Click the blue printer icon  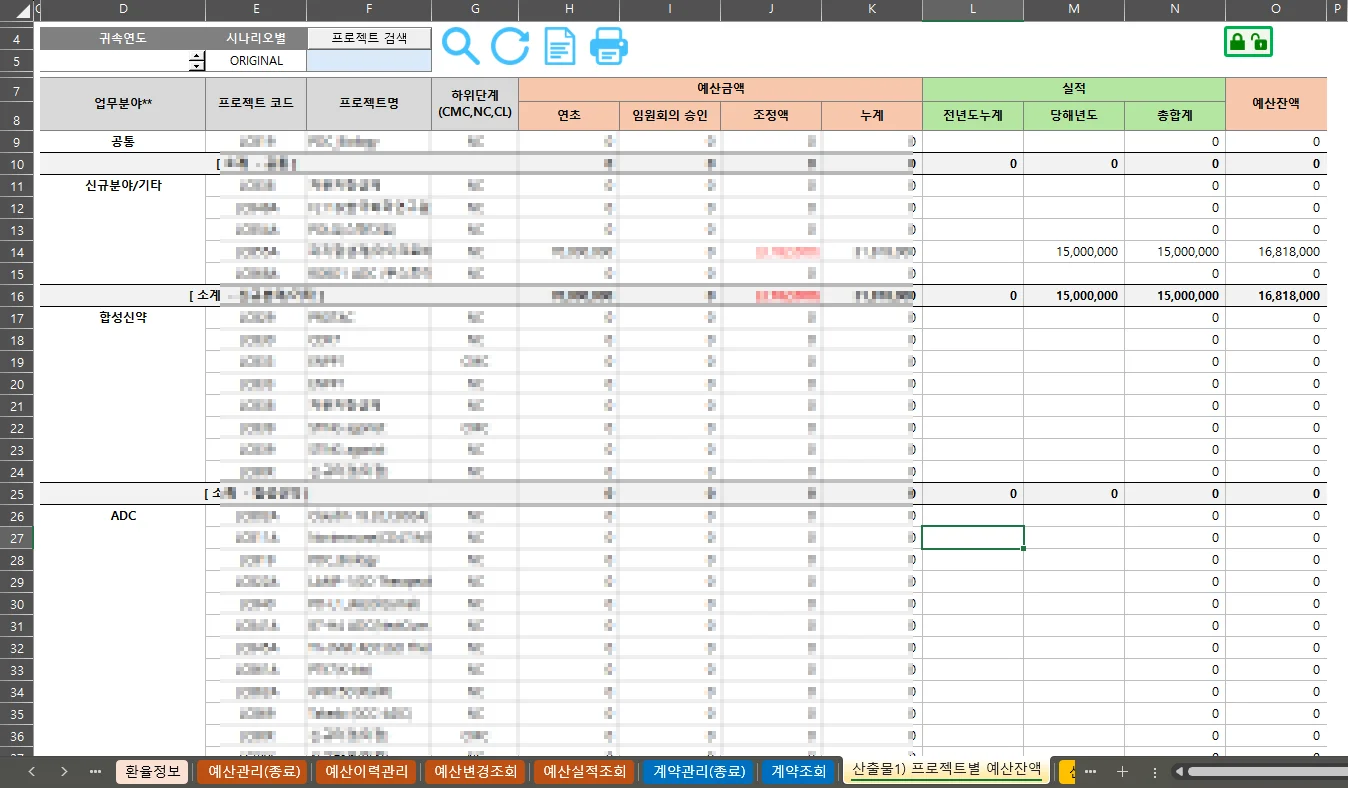point(608,47)
